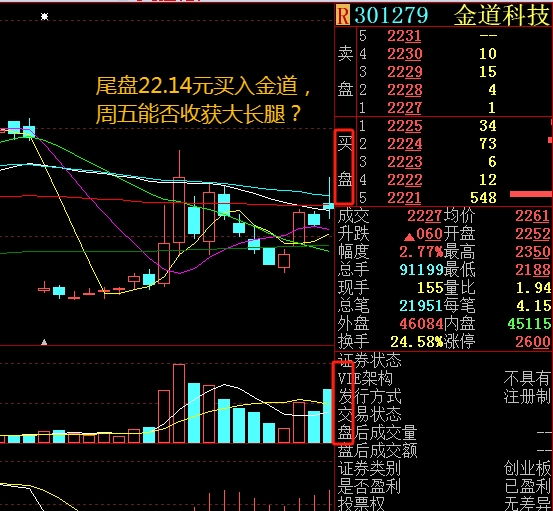Click the 发行方式 value 注册制
The width and height of the screenshot is (553, 511).
(x=527, y=396)
